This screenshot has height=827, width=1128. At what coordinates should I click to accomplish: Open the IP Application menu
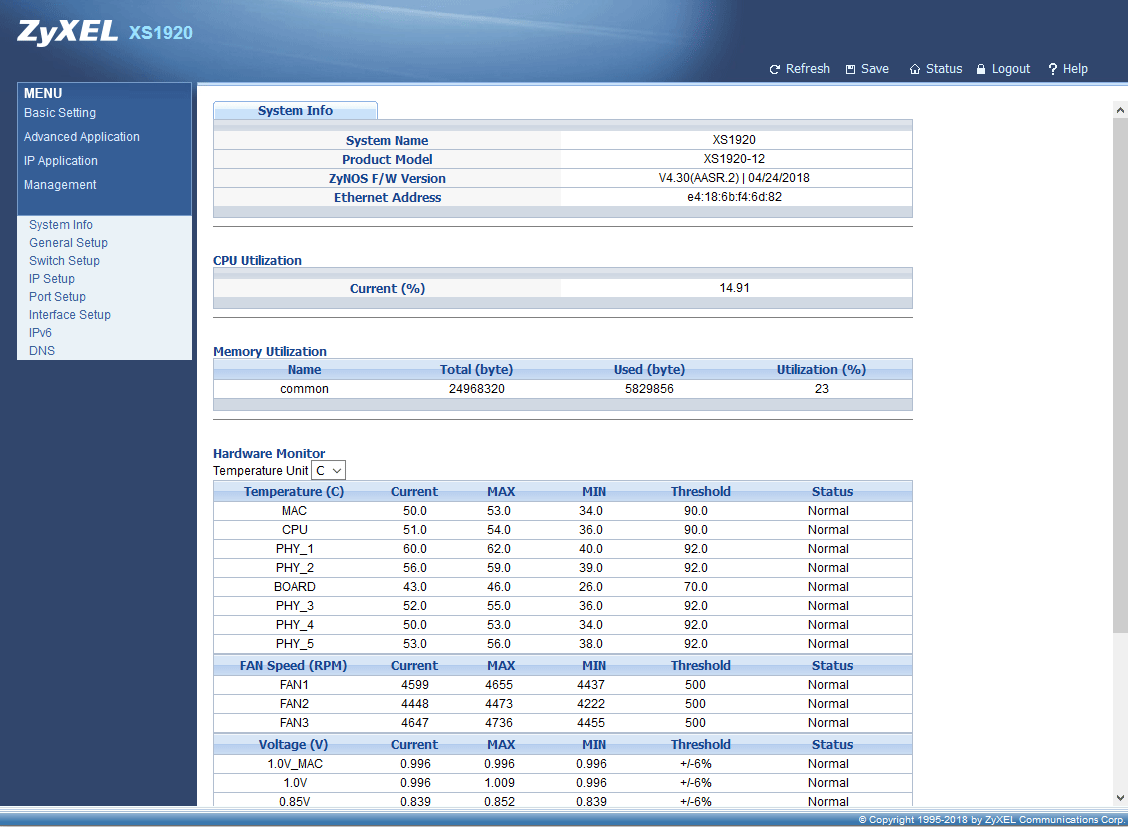pos(60,160)
